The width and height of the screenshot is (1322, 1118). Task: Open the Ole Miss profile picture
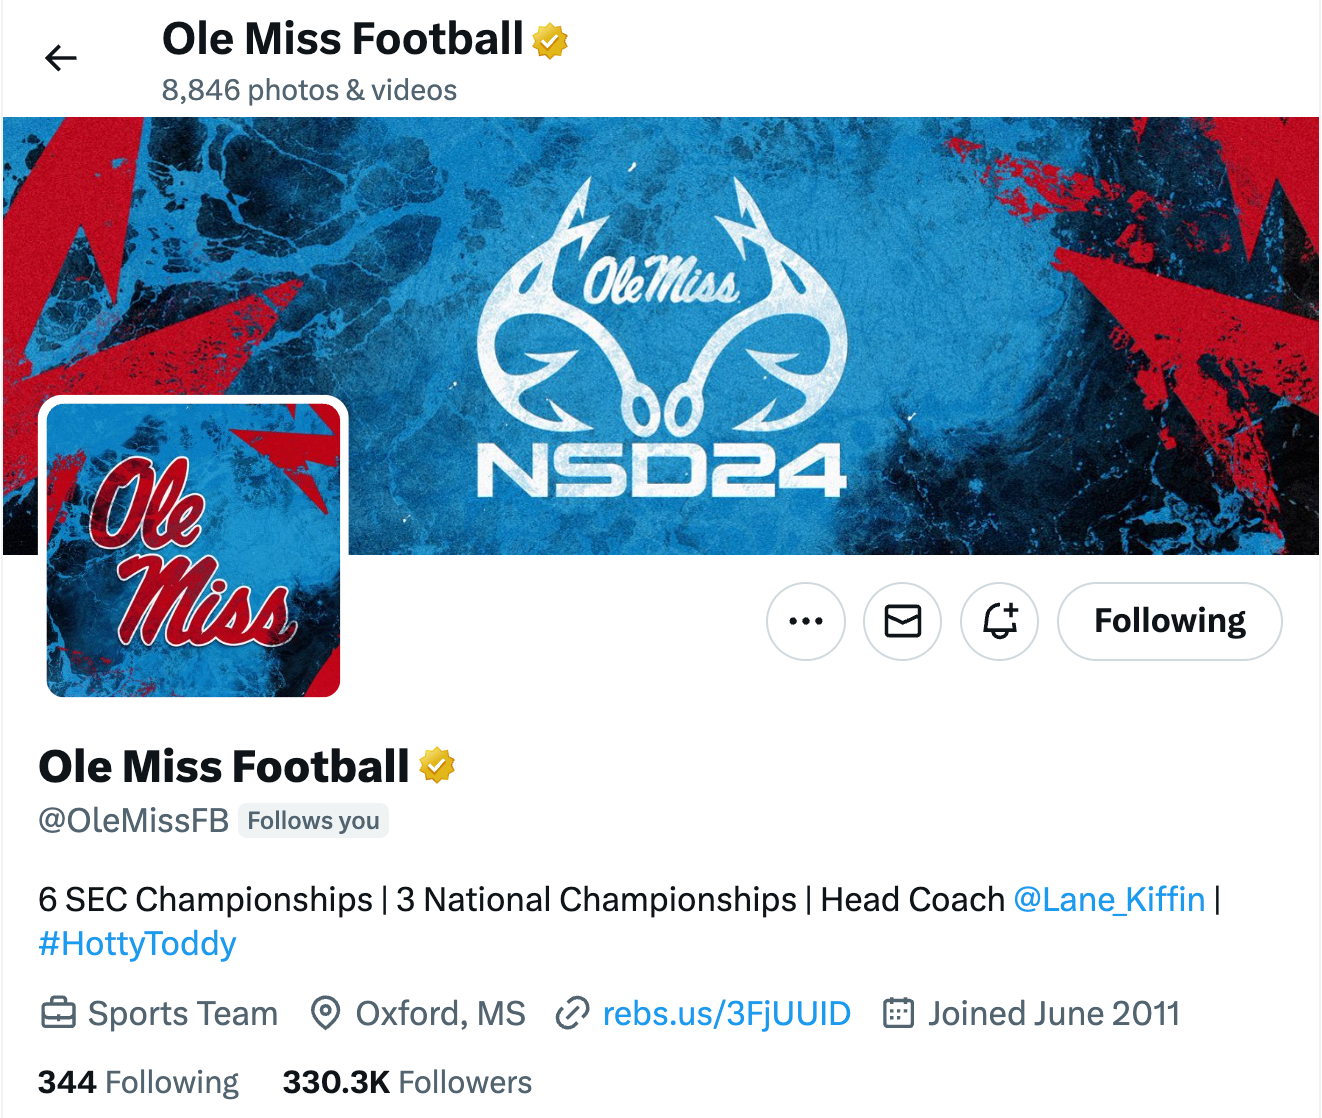(x=193, y=549)
